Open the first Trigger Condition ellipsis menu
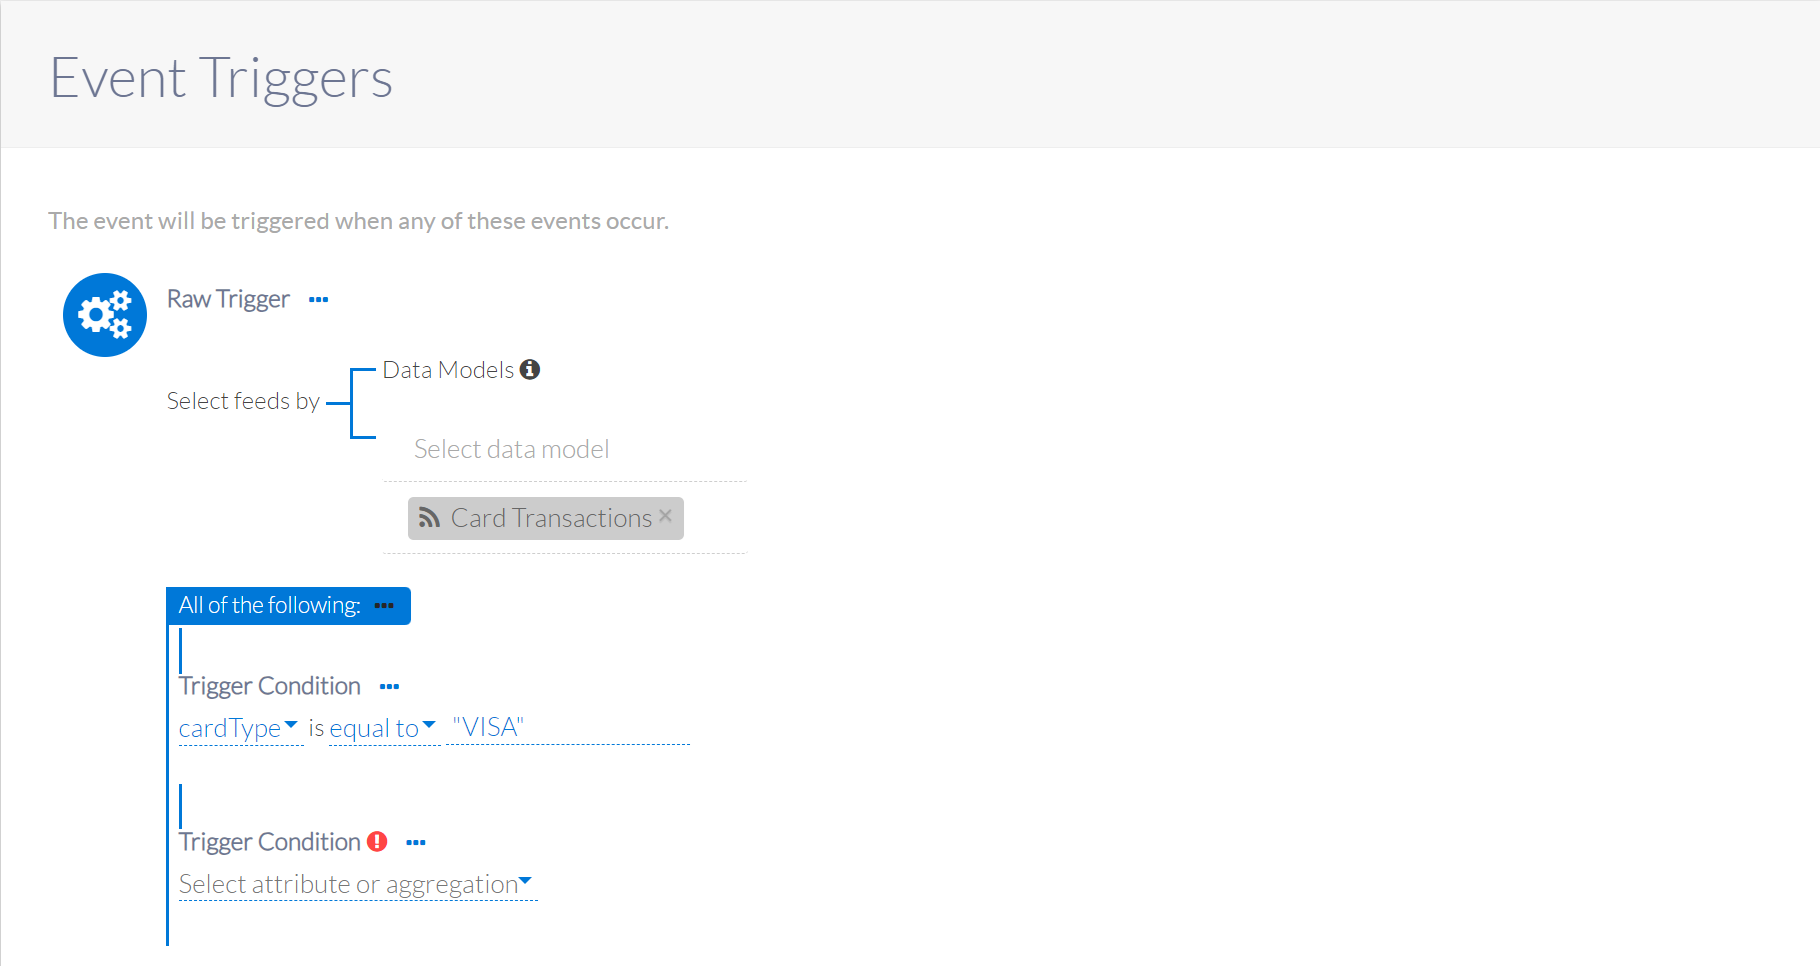 pyautogui.click(x=390, y=687)
